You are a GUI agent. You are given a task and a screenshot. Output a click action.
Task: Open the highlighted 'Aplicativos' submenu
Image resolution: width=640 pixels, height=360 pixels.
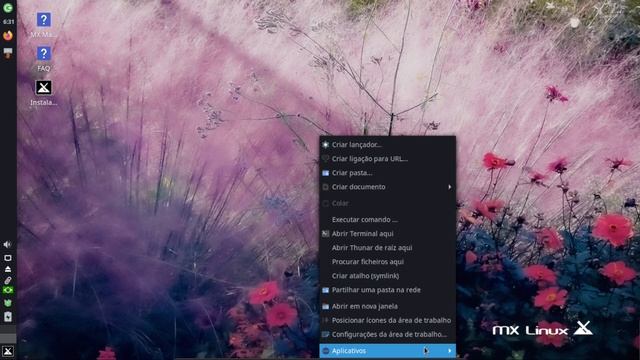(387, 351)
